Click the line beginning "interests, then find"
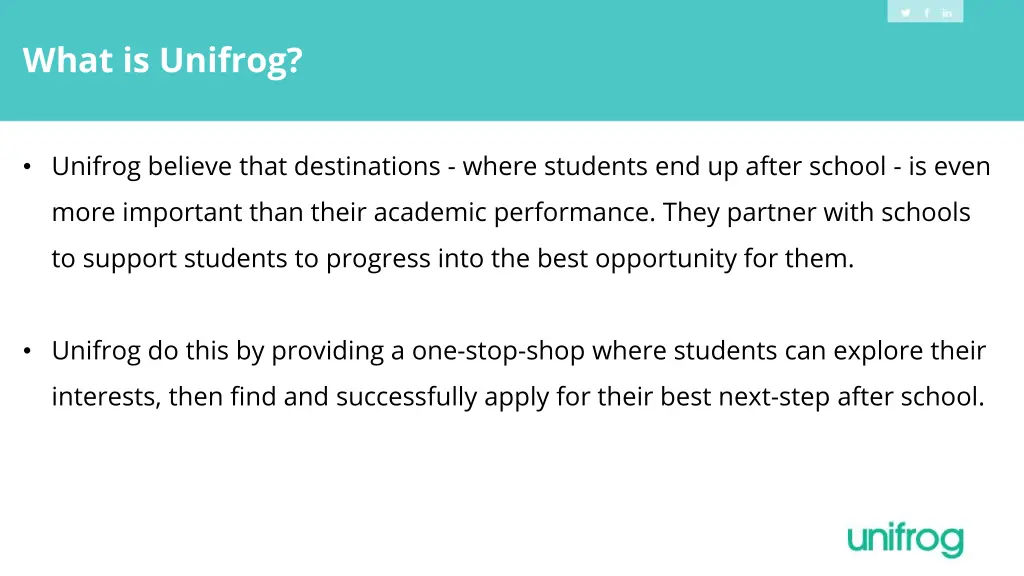The width and height of the screenshot is (1024, 576). pos(517,397)
